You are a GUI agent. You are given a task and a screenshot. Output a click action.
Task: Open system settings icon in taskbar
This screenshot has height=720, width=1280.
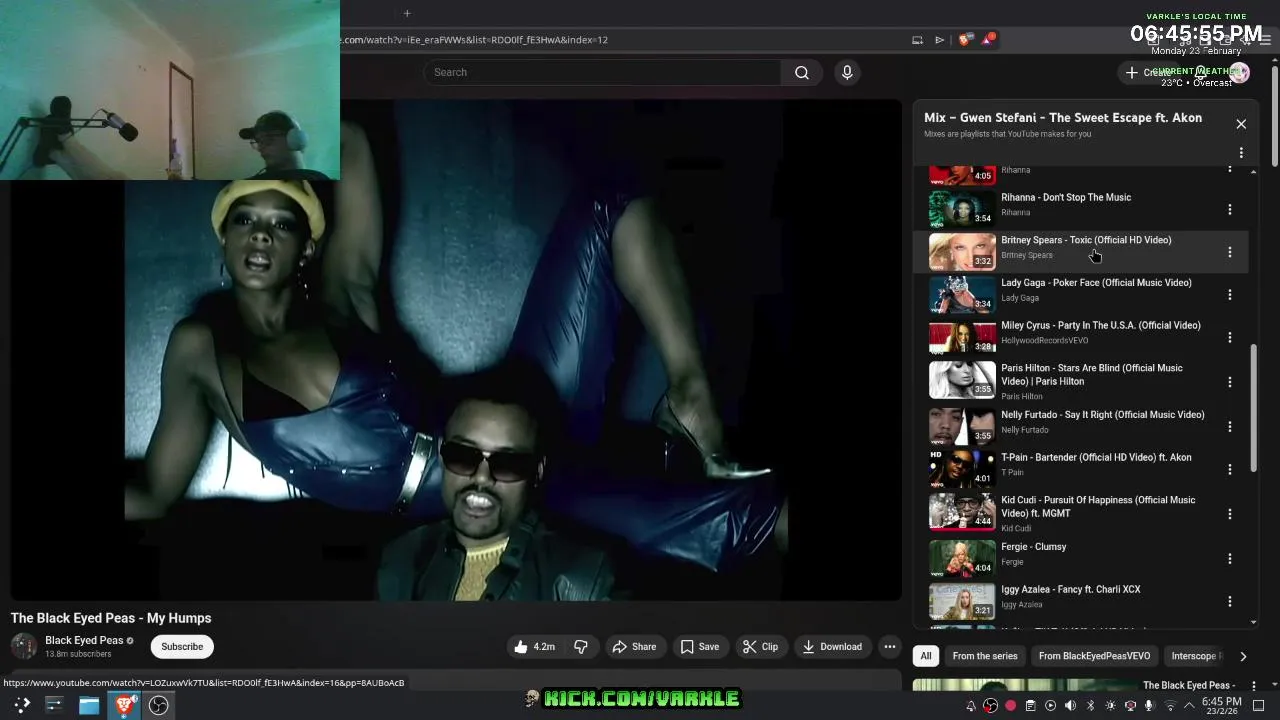pyautogui.click(x=54, y=705)
